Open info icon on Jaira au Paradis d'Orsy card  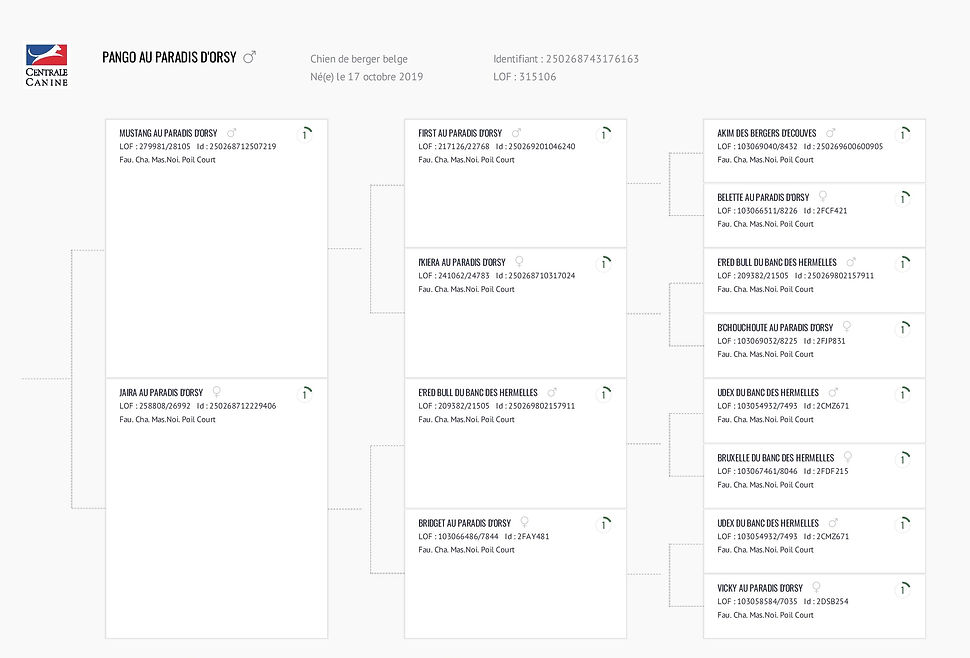[x=305, y=393]
